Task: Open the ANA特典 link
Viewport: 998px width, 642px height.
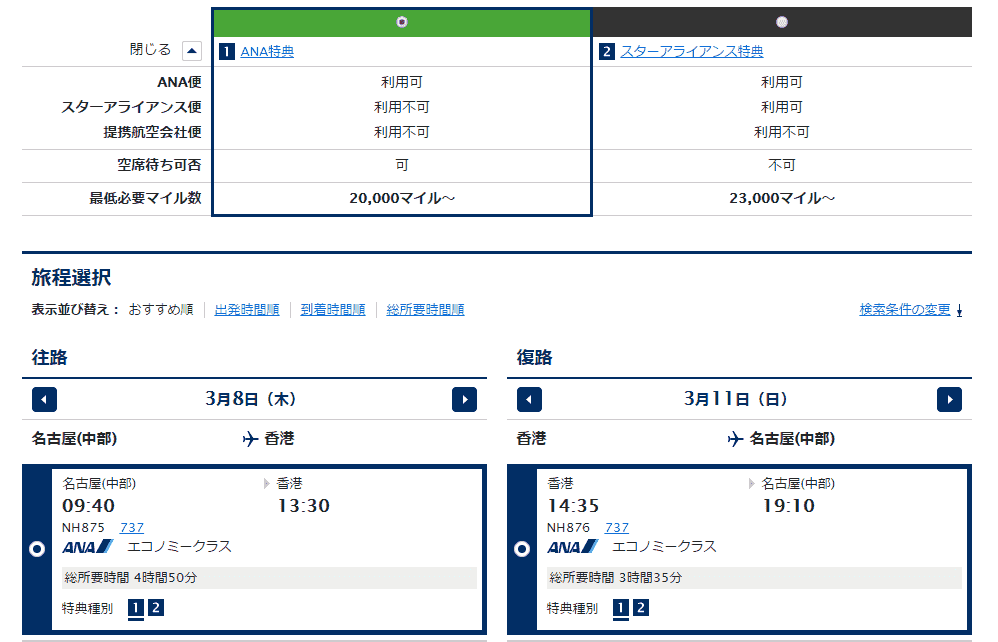Action: (x=267, y=52)
